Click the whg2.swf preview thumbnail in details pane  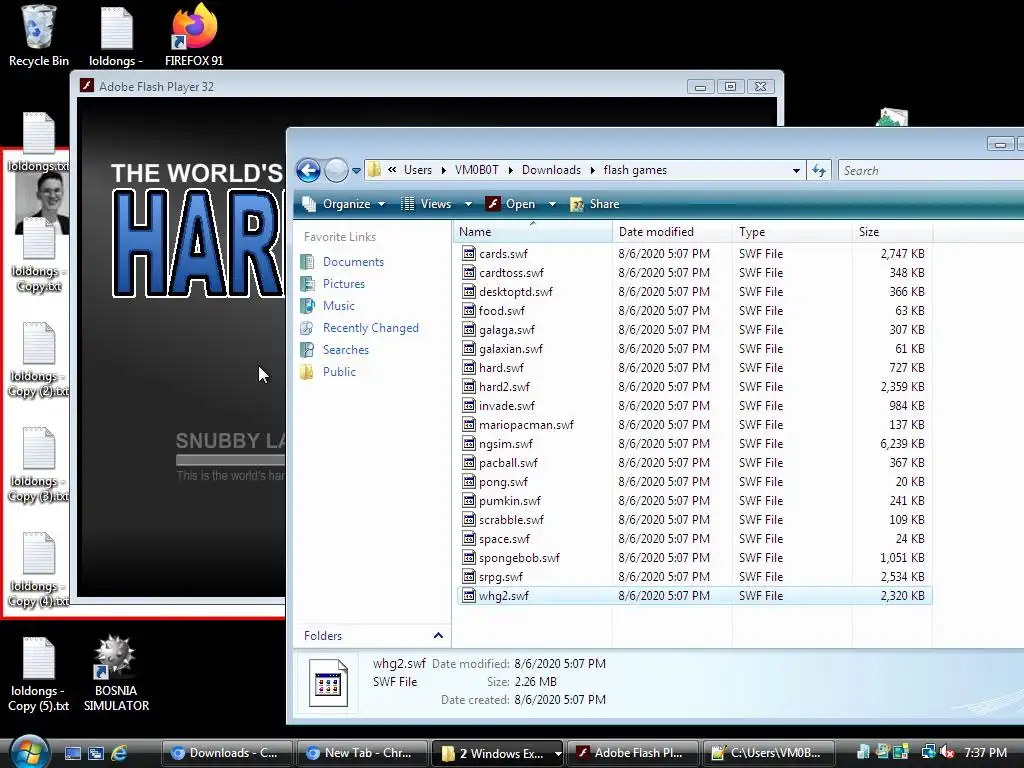coord(328,683)
